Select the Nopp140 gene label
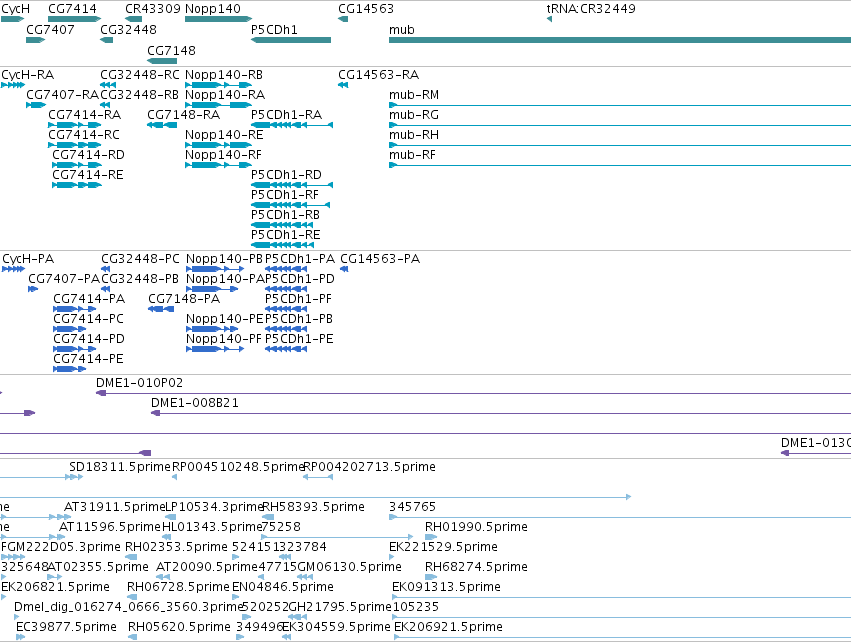The width and height of the screenshot is (851, 642). click(x=213, y=9)
